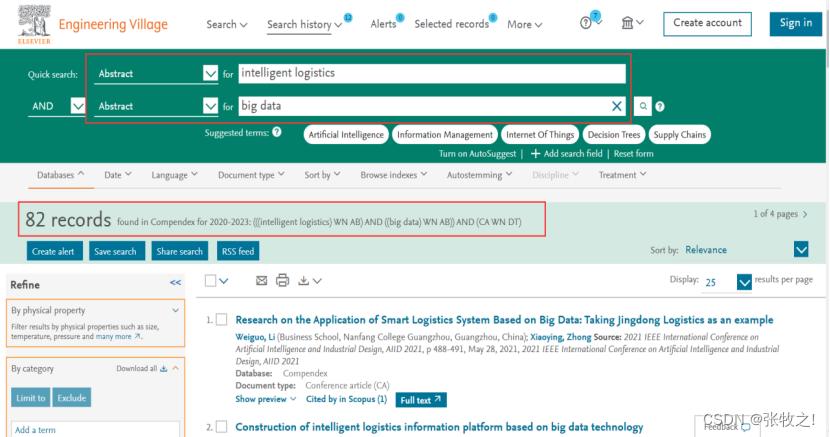Open author Weiguo, Li link
Image resolution: width=830 pixels, height=437 pixels.
(255, 337)
